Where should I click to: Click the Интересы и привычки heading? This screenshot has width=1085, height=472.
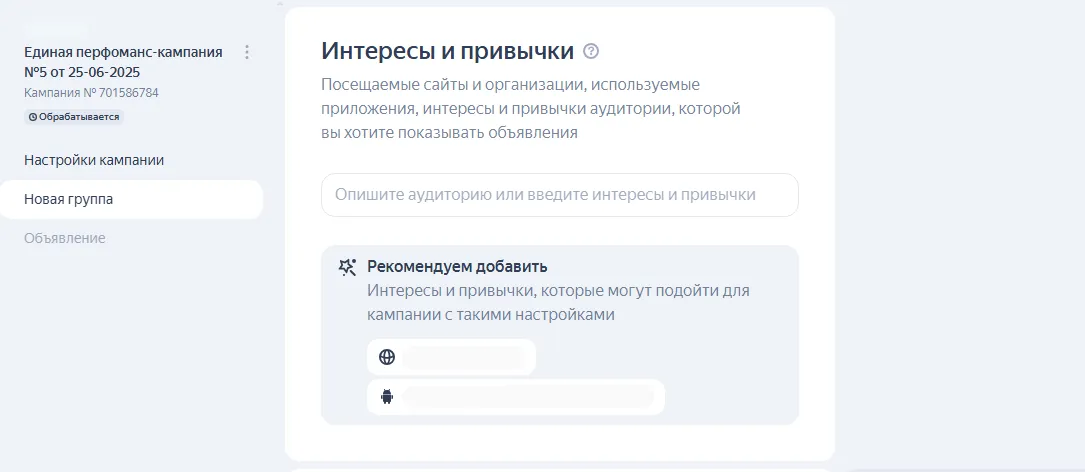pyautogui.click(x=447, y=51)
